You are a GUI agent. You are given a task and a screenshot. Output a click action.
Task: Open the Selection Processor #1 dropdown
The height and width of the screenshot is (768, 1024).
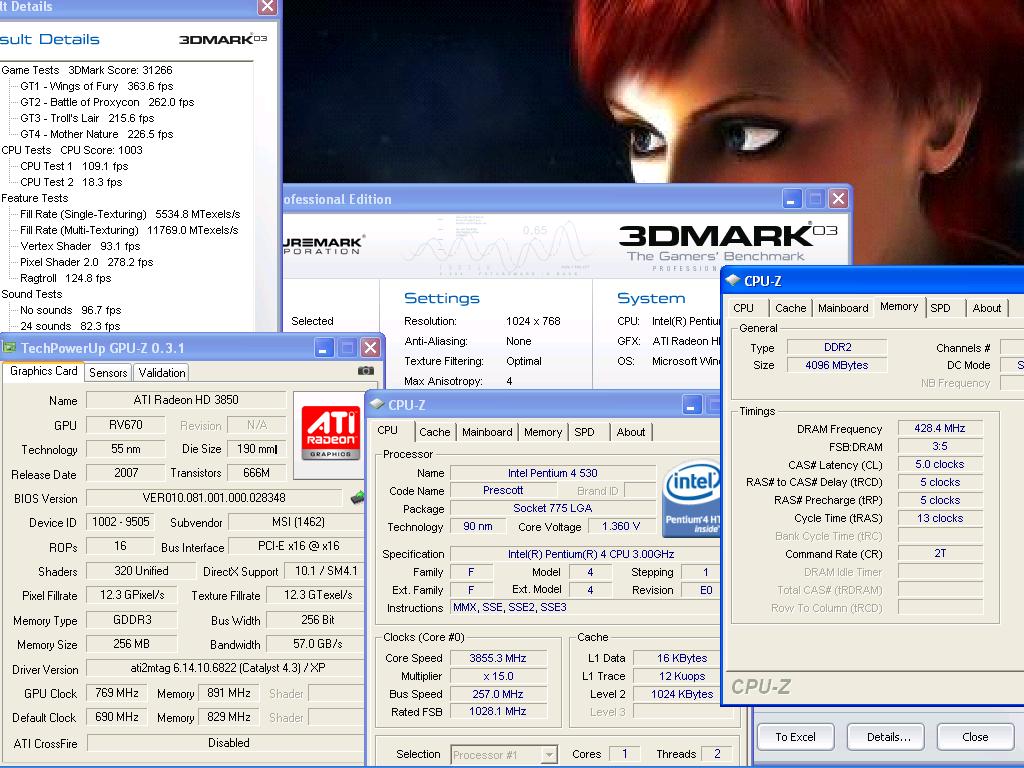coord(549,755)
